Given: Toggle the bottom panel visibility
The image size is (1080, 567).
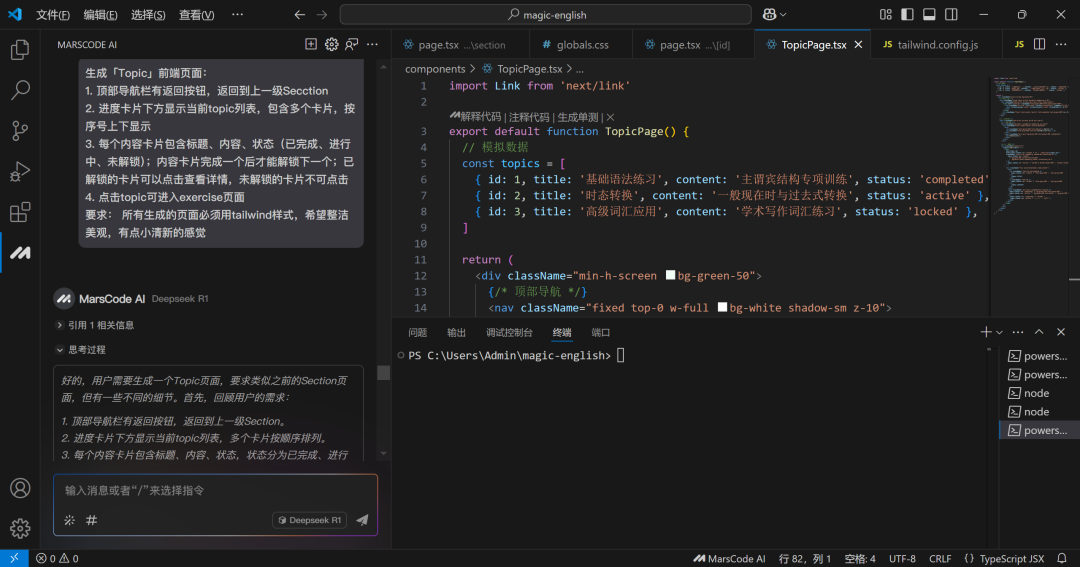Looking at the screenshot, I should pyautogui.click(x=929, y=15).
